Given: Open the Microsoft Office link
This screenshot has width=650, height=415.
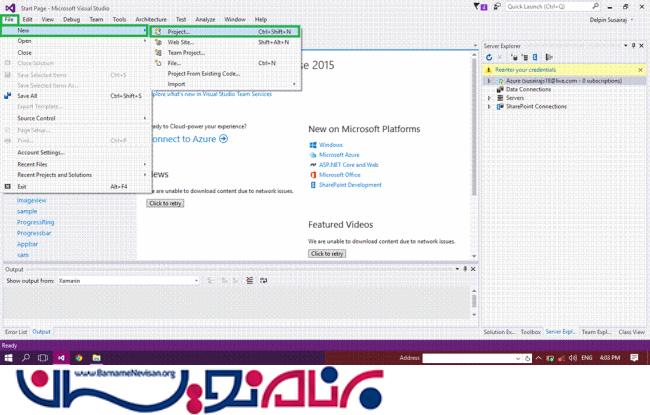Looking at the screenshot, I should [x=340, y=175].
